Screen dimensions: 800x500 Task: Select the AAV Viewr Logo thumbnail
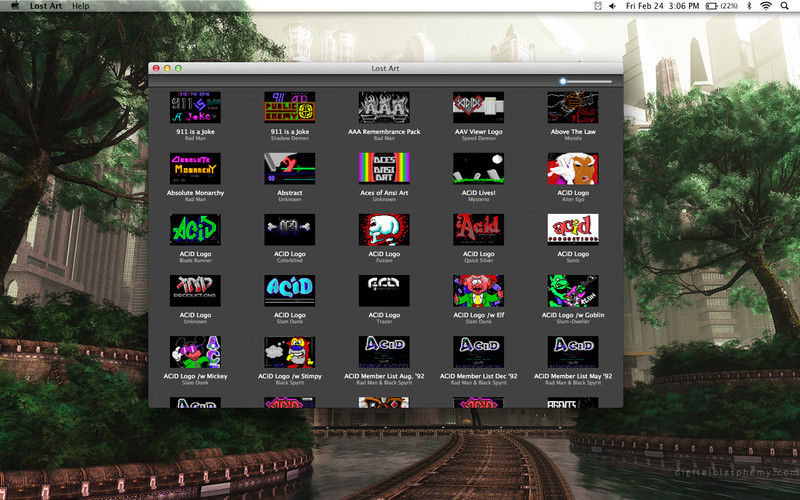478,108
